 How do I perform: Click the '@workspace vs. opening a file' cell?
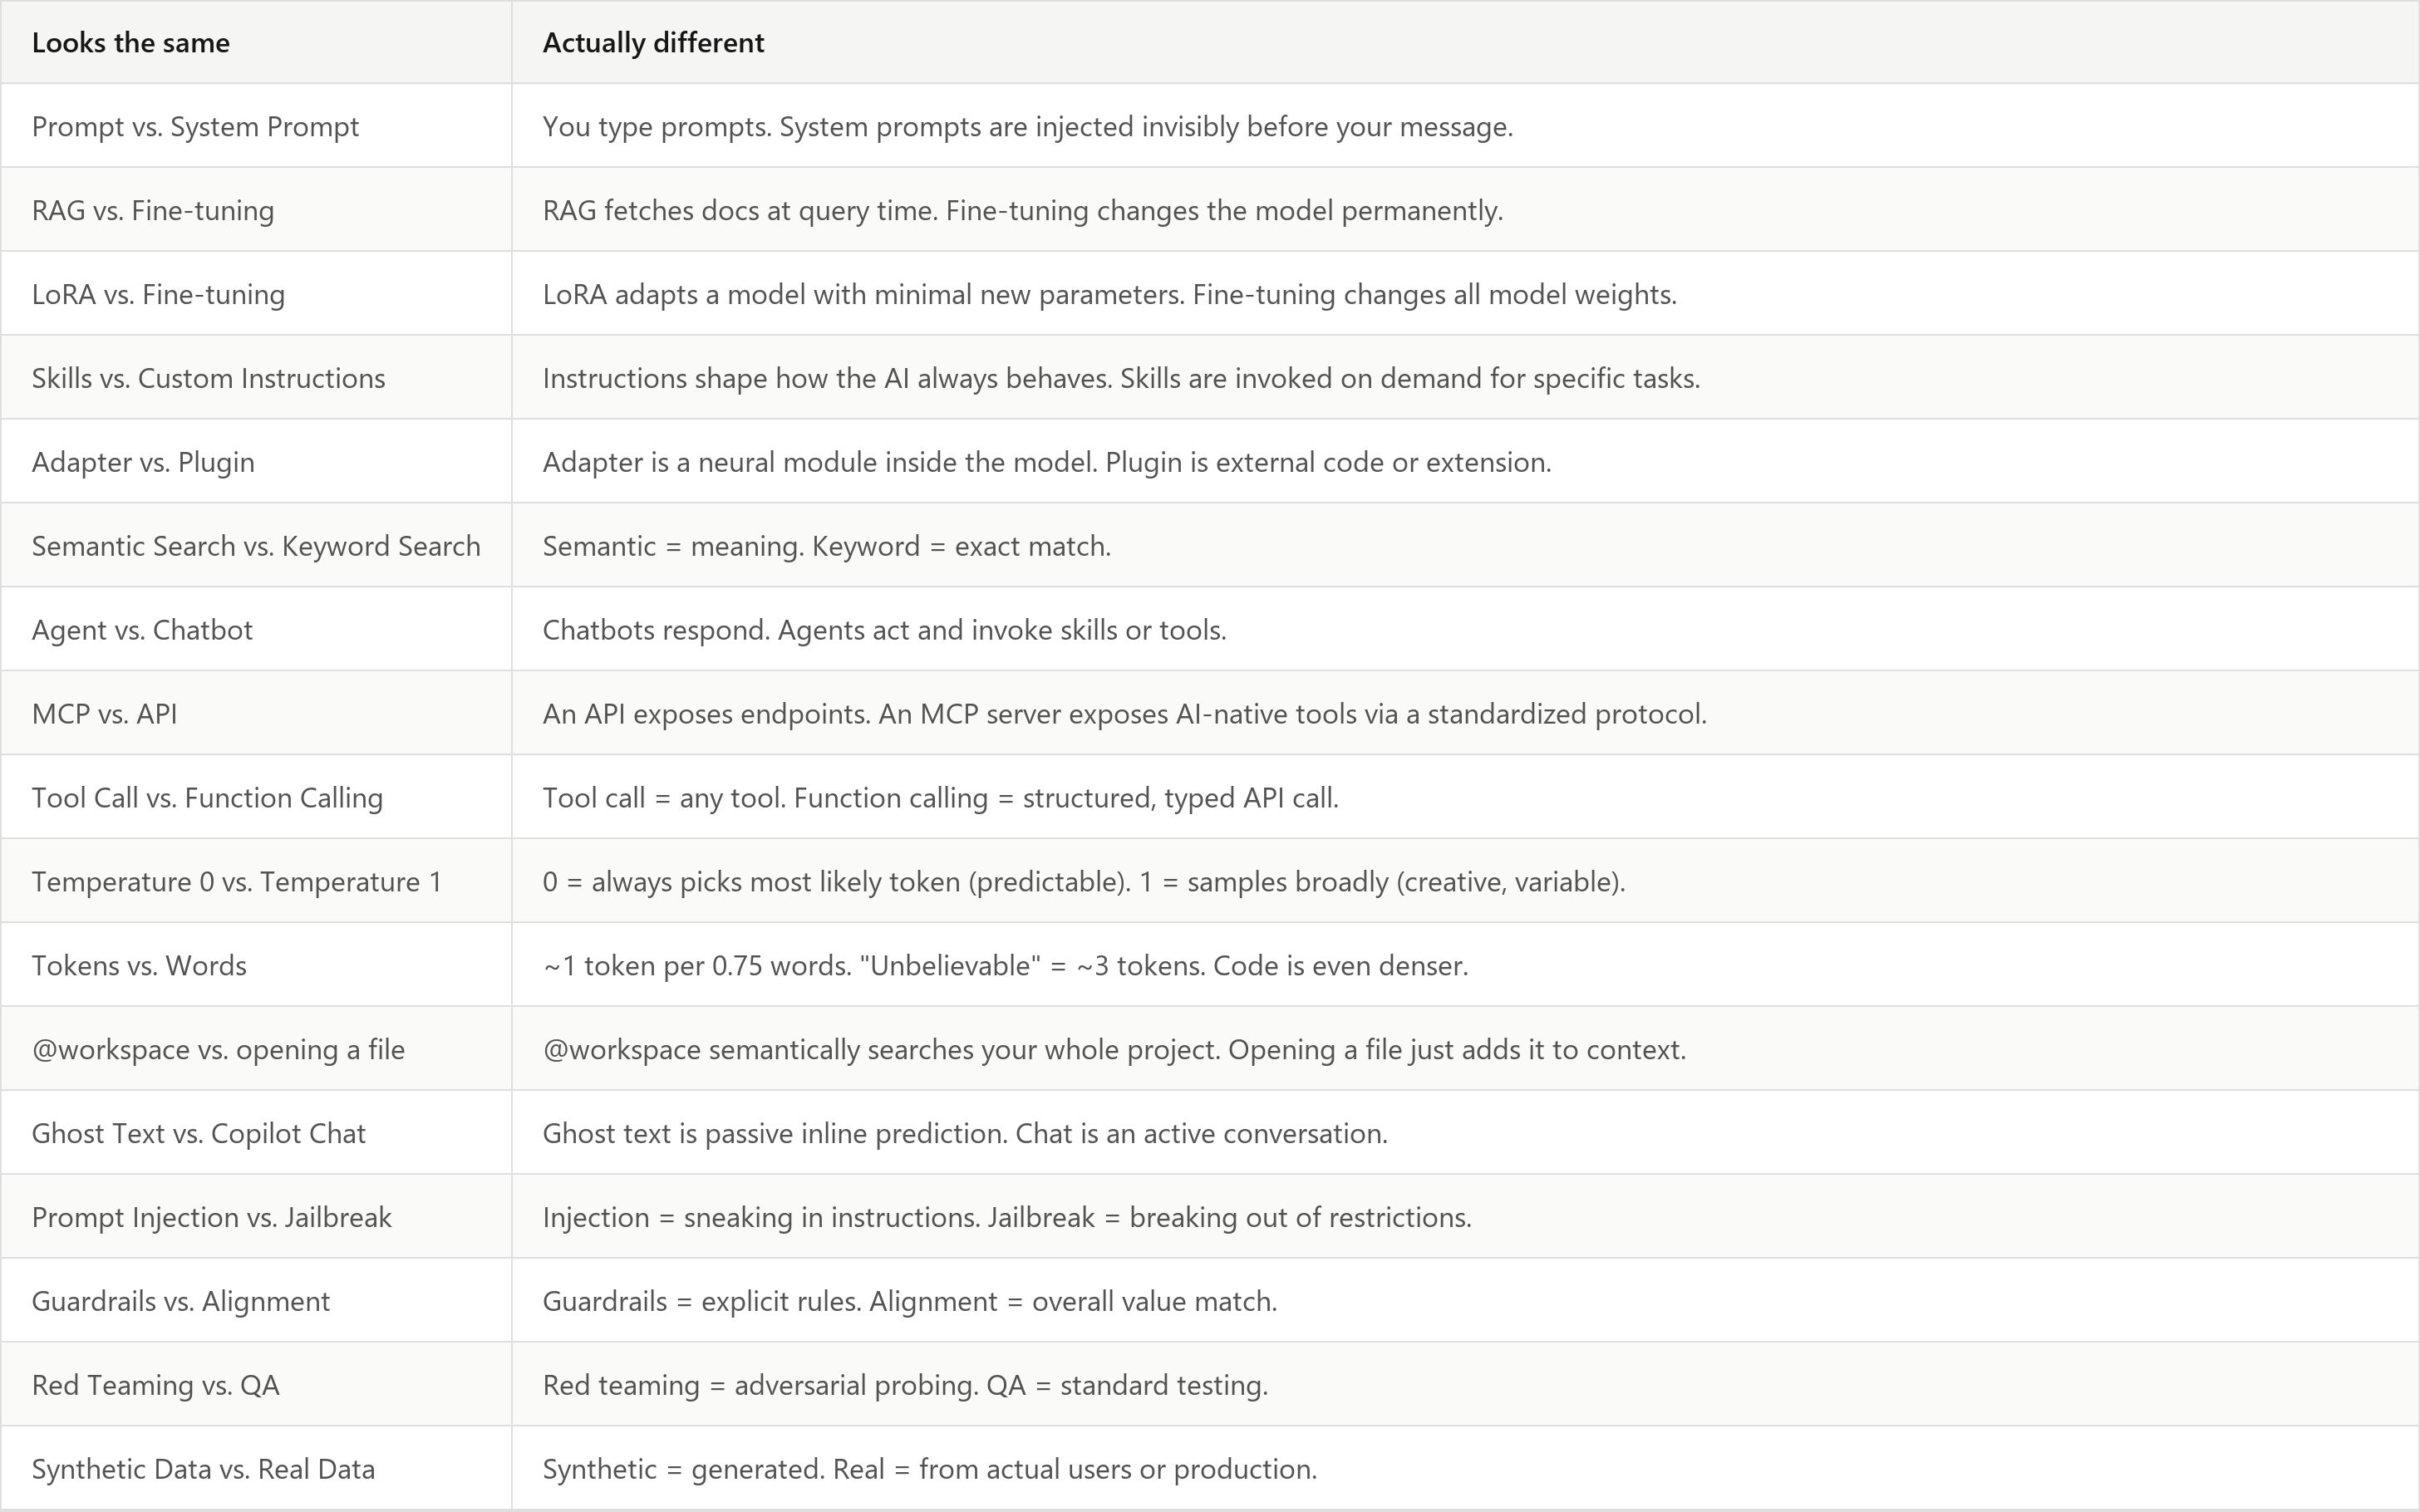pyautogui.click(x=256, y=1050)
